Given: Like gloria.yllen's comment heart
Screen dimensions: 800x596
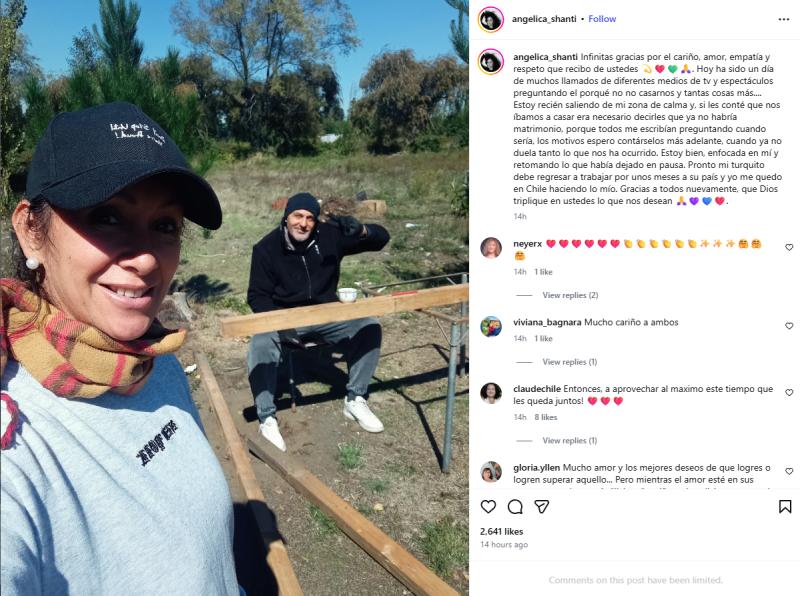Looking at the screenshot, I should tap(789, 471).
